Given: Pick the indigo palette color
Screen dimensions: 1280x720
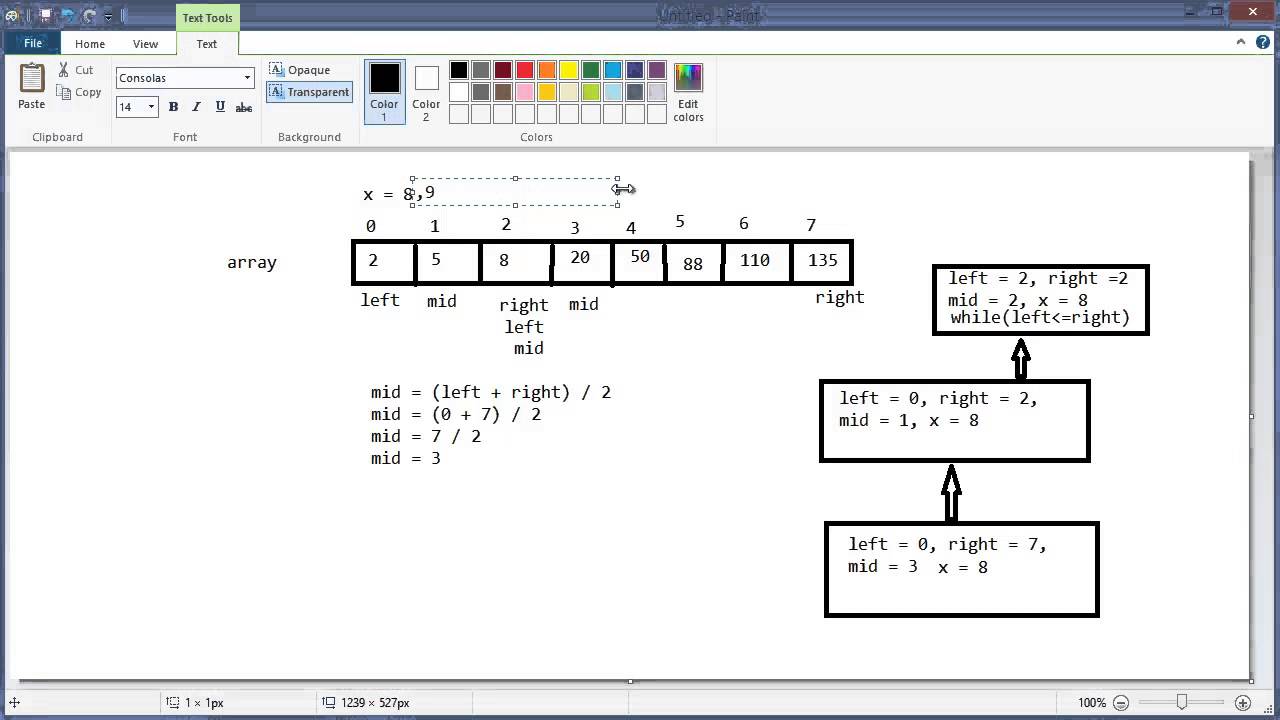Looking at the screenshot, I should [635, 70].
